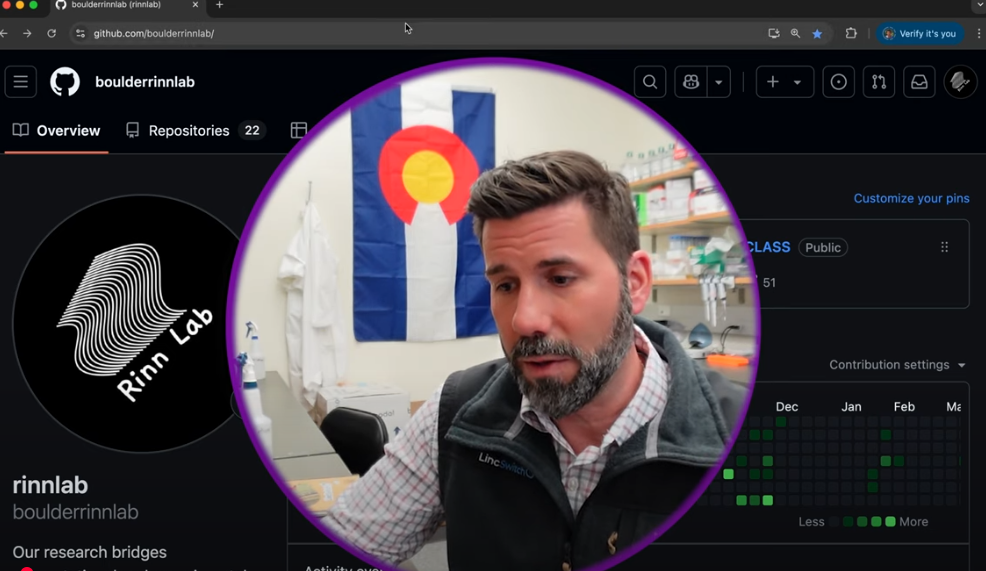This screenshot has width=986, height=571.
Task: Click the GitHub Octocat logo
Action: pyautogui.click(x=65, y=82)
